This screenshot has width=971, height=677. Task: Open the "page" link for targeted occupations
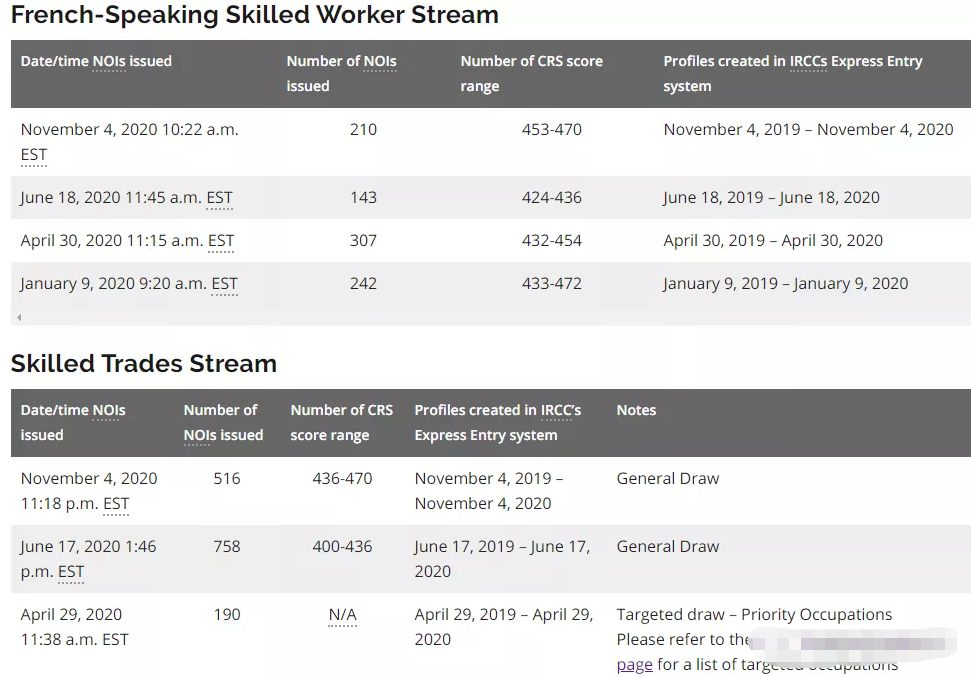(634, 664)
